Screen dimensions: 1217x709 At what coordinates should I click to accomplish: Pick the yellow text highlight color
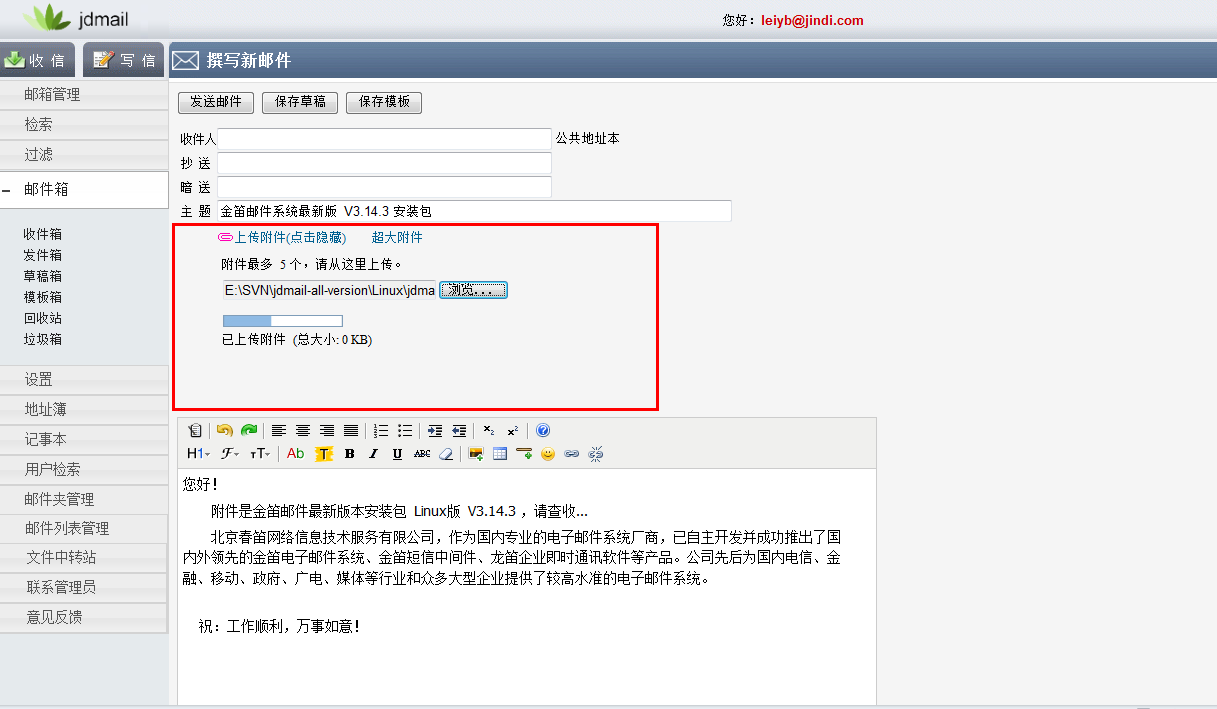pos(324,454)
